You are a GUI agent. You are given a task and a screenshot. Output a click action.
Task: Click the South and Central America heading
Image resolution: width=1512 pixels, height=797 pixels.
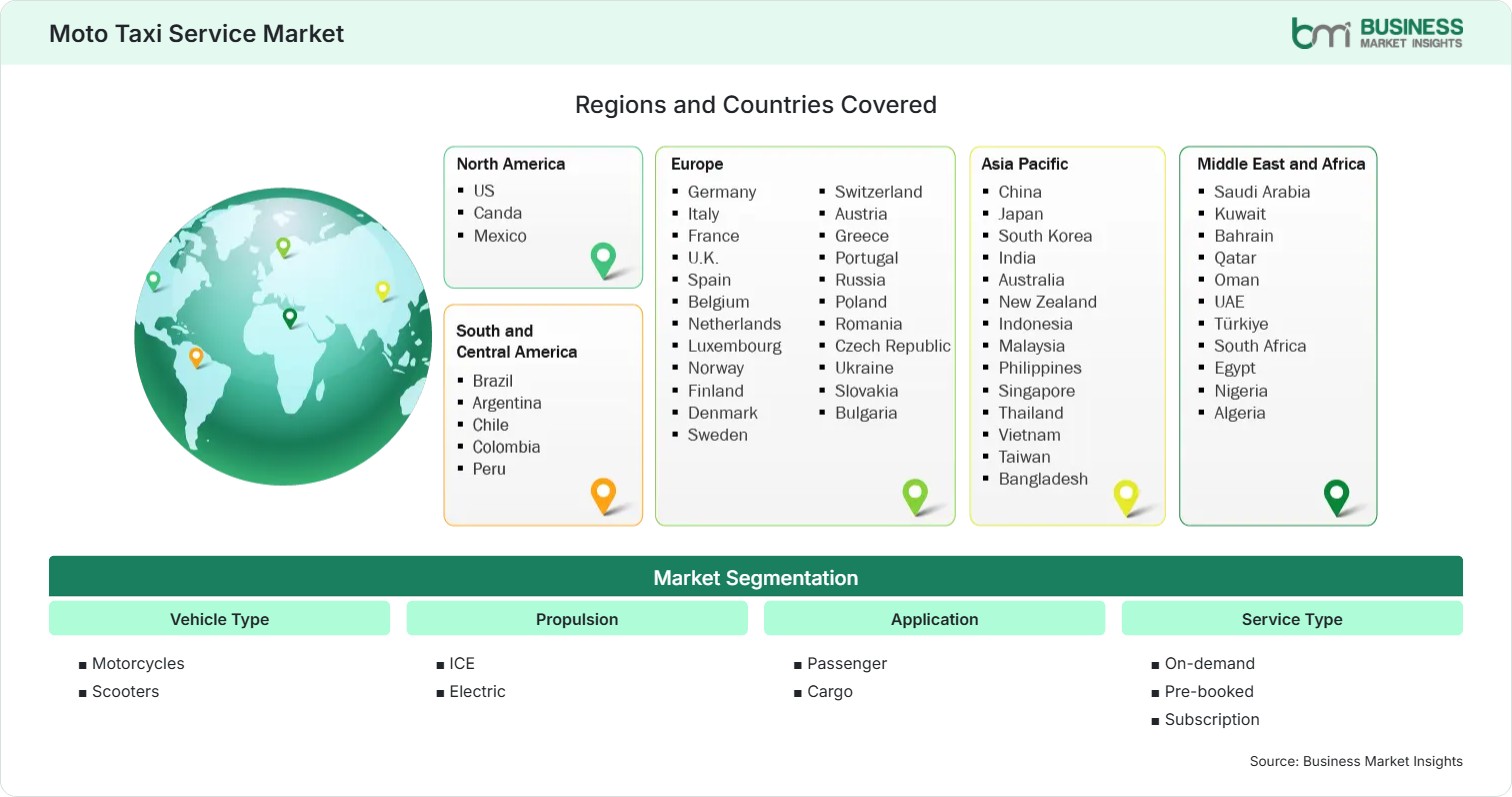[516, 341]
